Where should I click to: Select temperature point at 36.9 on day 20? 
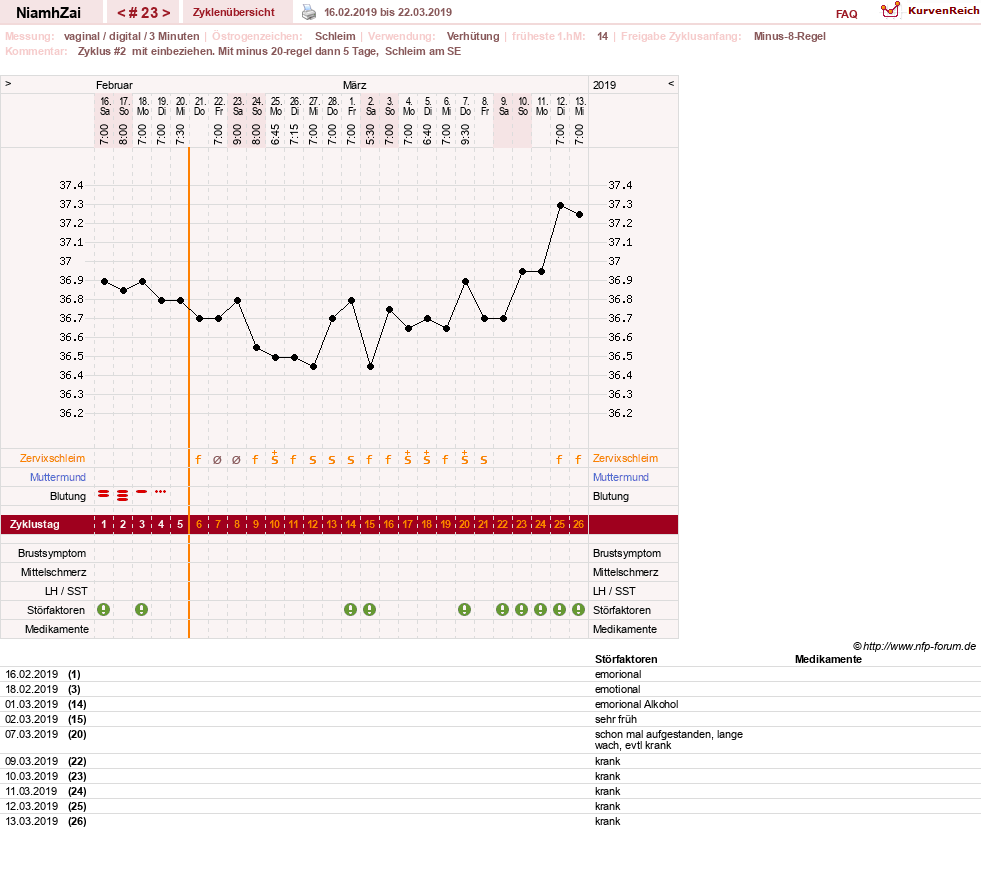[x=465, y=281]
